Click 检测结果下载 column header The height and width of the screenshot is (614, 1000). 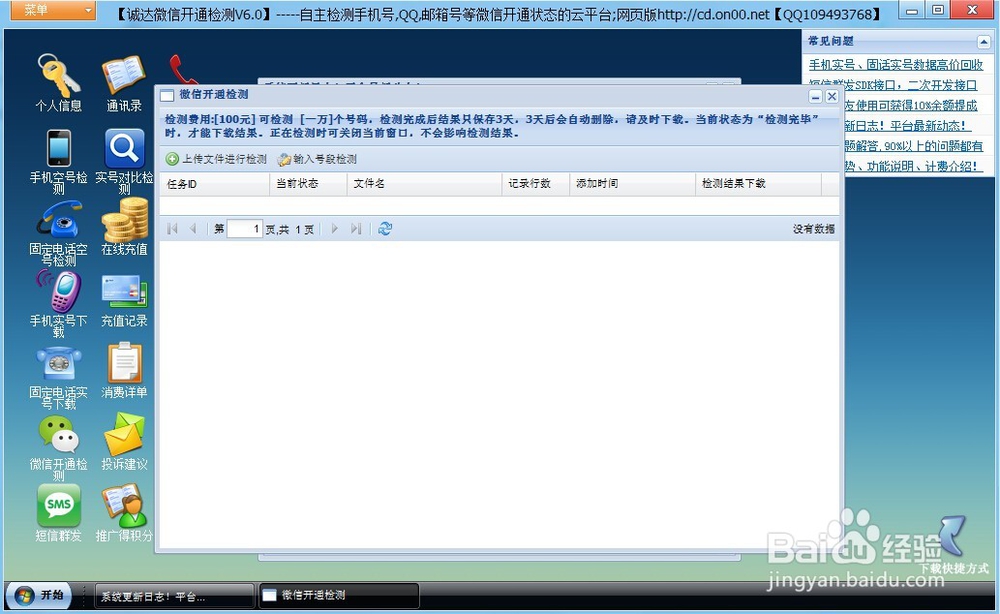pyautogui.click(x=758, y=184)
